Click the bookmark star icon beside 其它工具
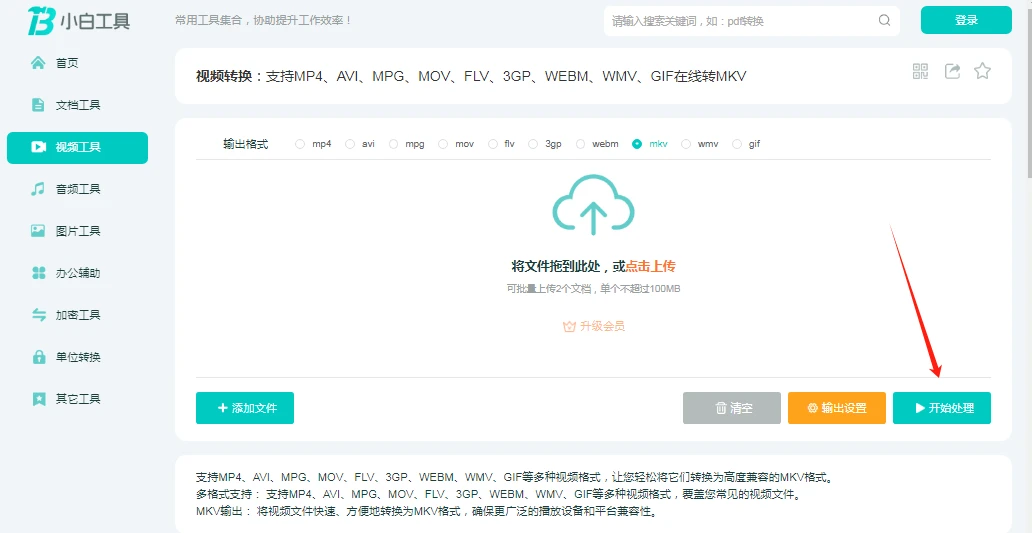 pos(38,399)
